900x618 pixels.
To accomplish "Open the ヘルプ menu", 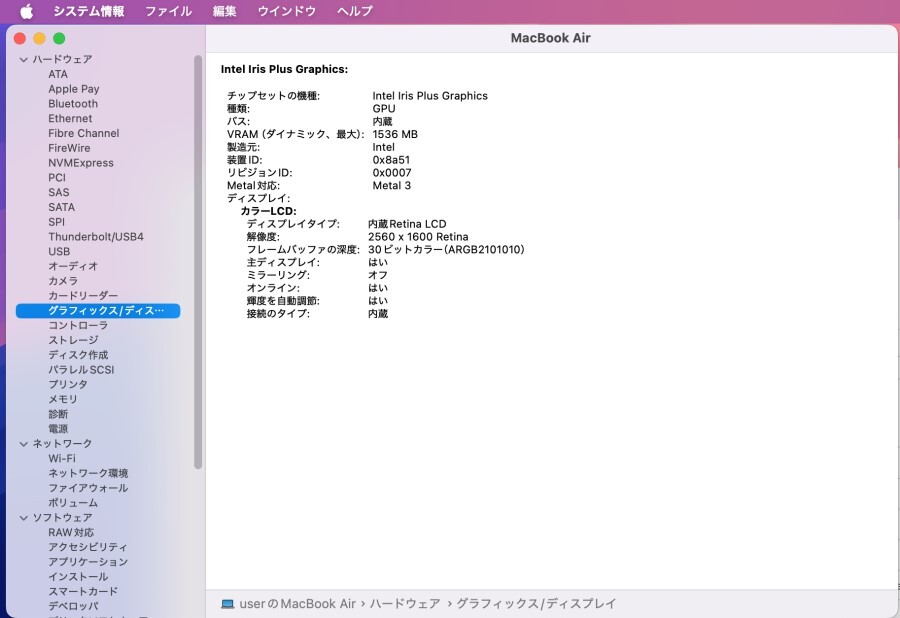I will coord(355,11).
